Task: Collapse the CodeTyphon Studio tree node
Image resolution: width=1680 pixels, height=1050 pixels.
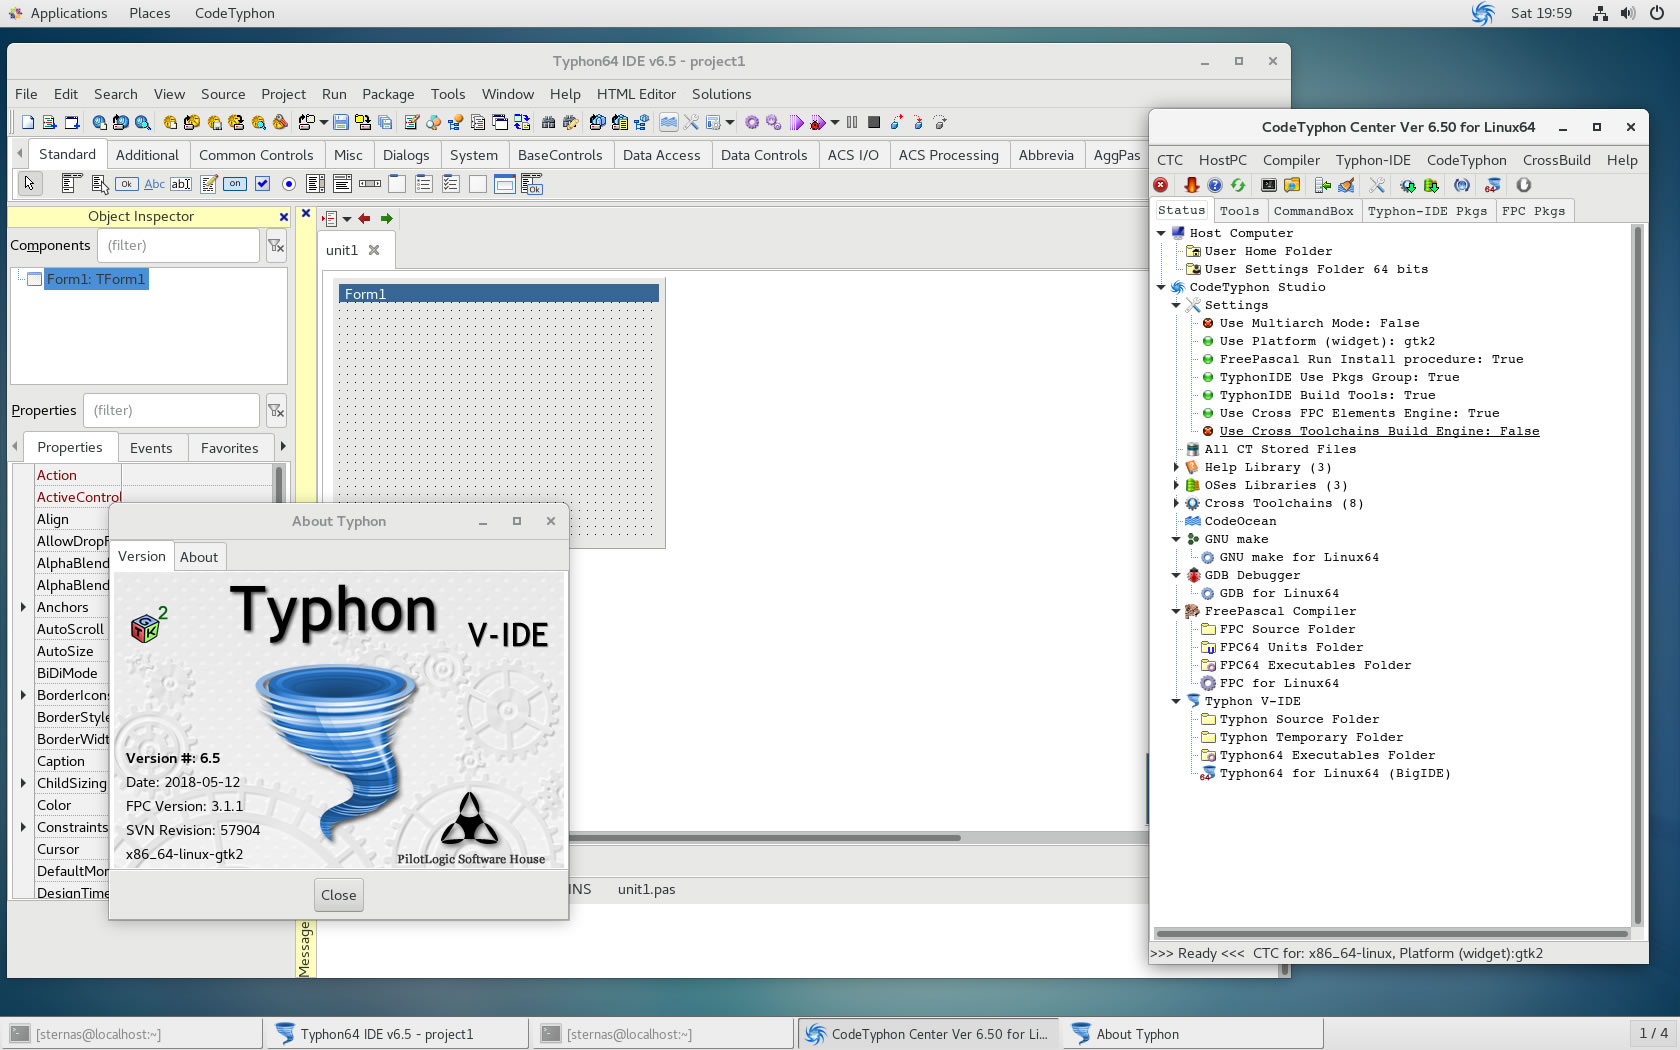Action: [x=1161, y=287]
